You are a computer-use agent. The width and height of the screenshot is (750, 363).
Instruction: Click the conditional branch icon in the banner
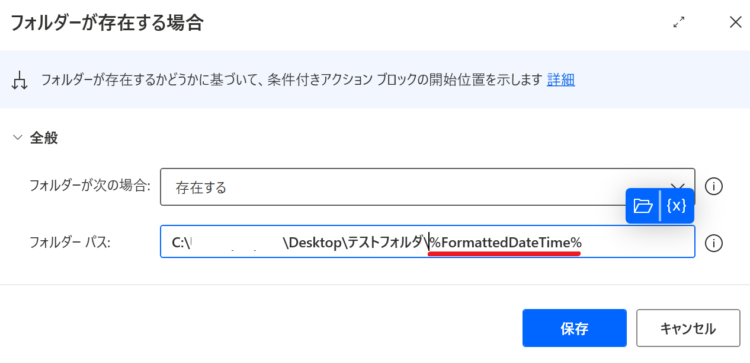(x=20, y=81)
